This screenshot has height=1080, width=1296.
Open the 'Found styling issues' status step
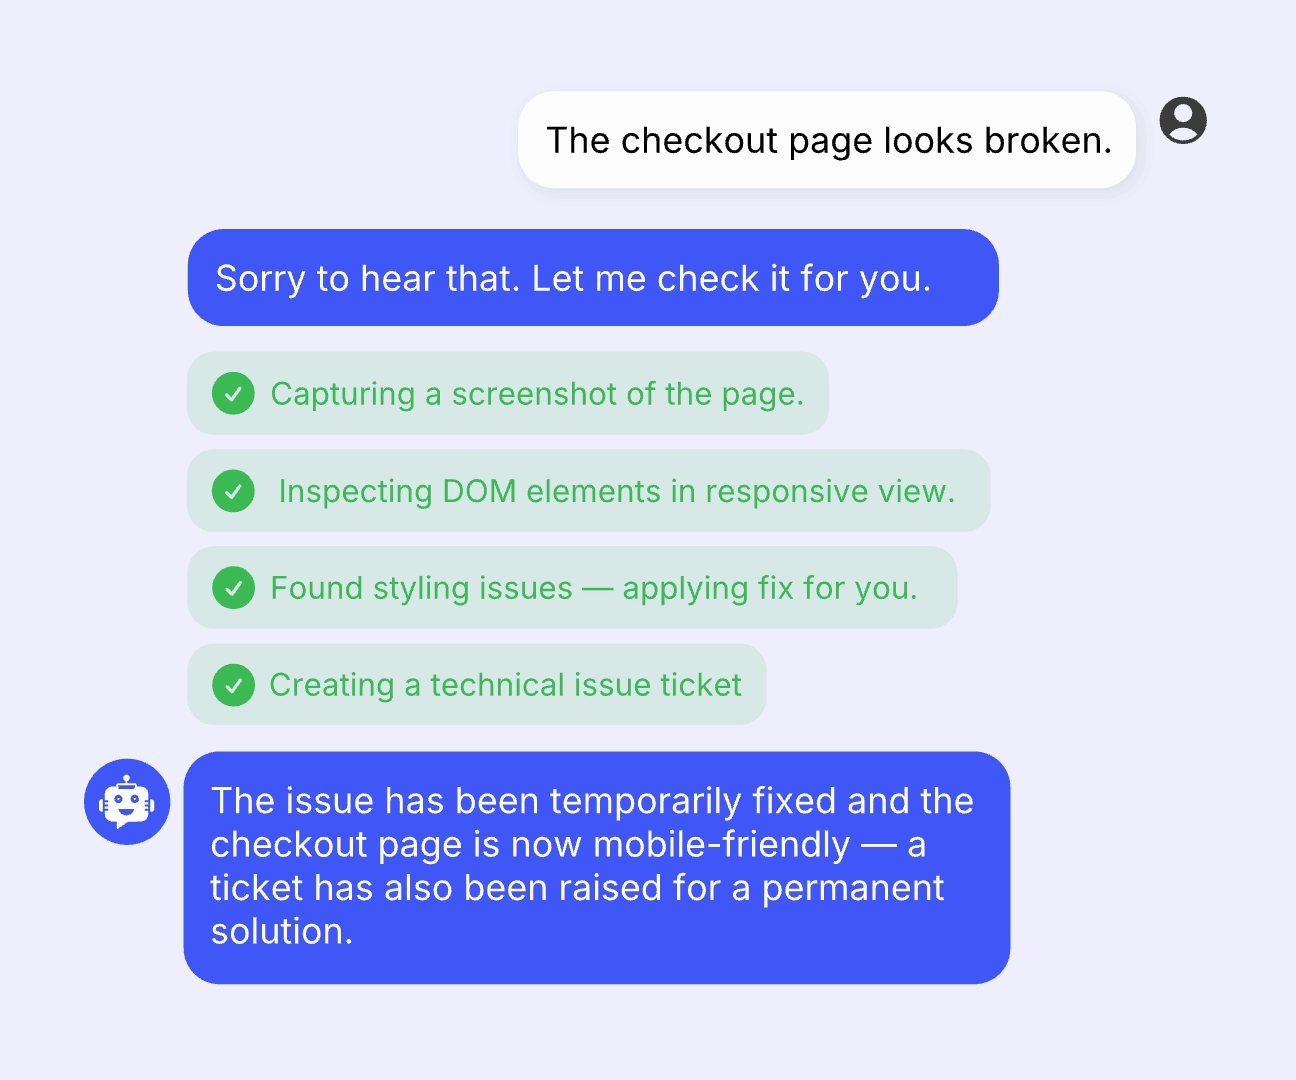tap(572, 588)
